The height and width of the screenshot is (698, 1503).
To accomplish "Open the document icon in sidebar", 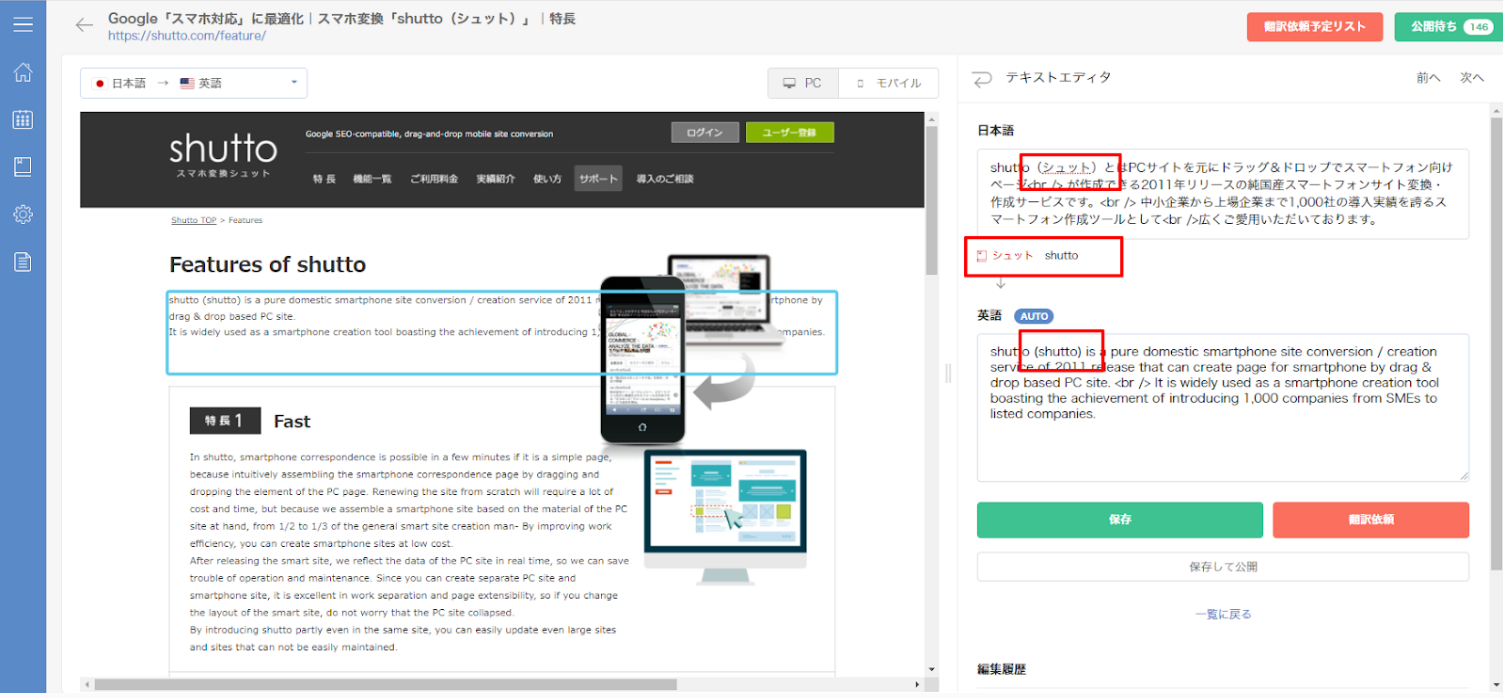I will tap(22, 262).
